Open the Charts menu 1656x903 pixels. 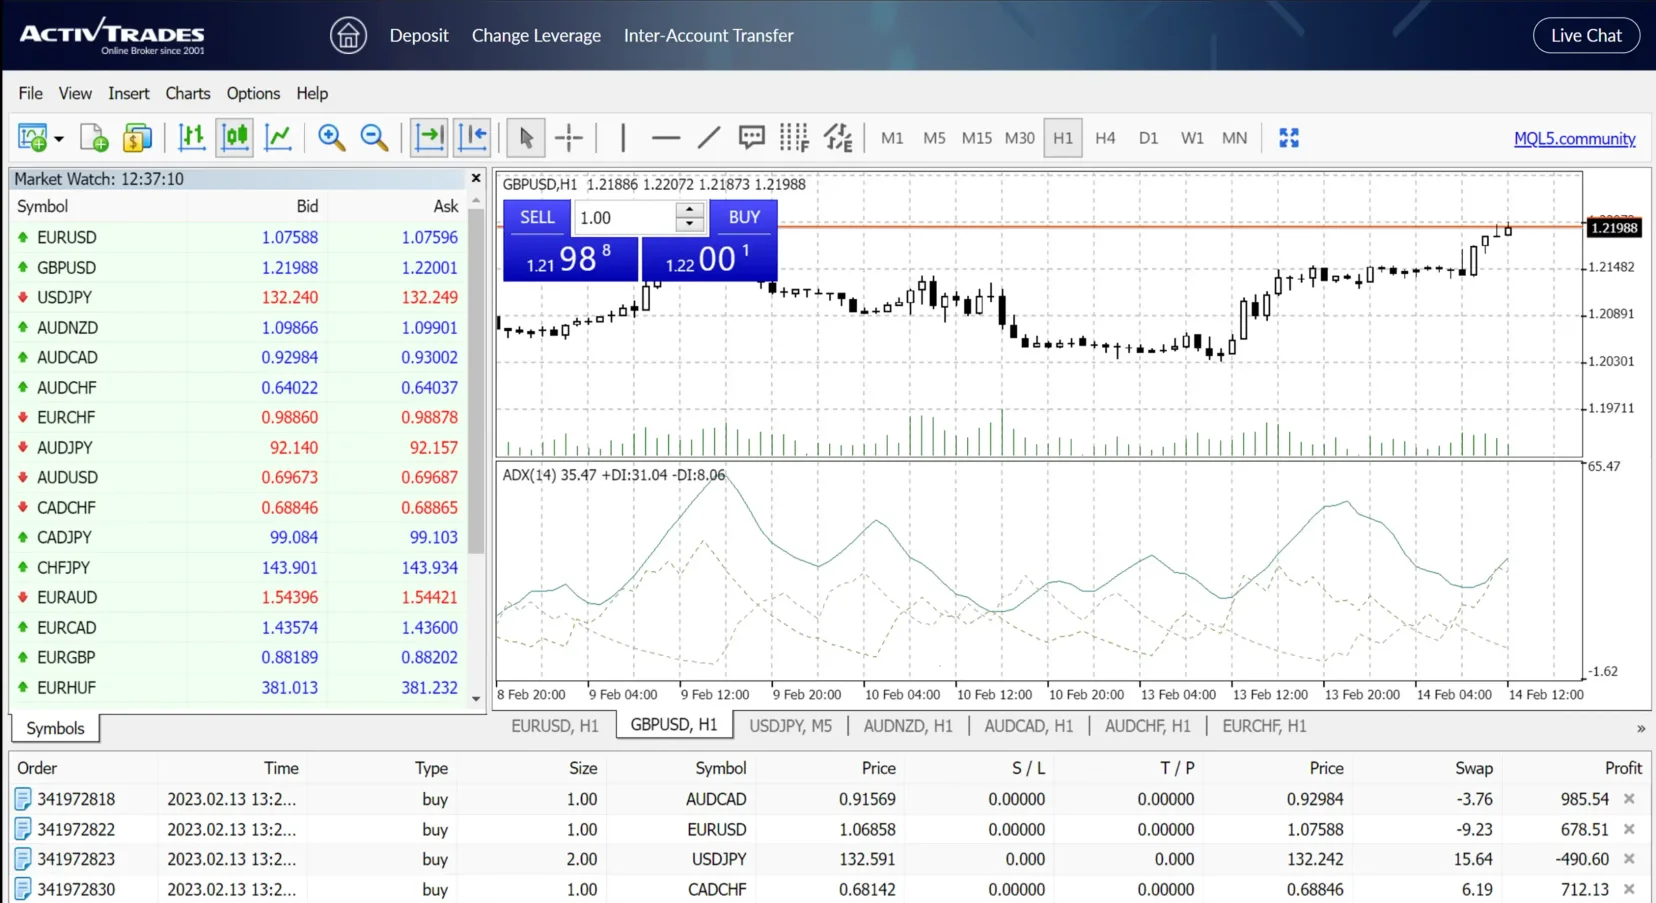(x=188, y=93)
